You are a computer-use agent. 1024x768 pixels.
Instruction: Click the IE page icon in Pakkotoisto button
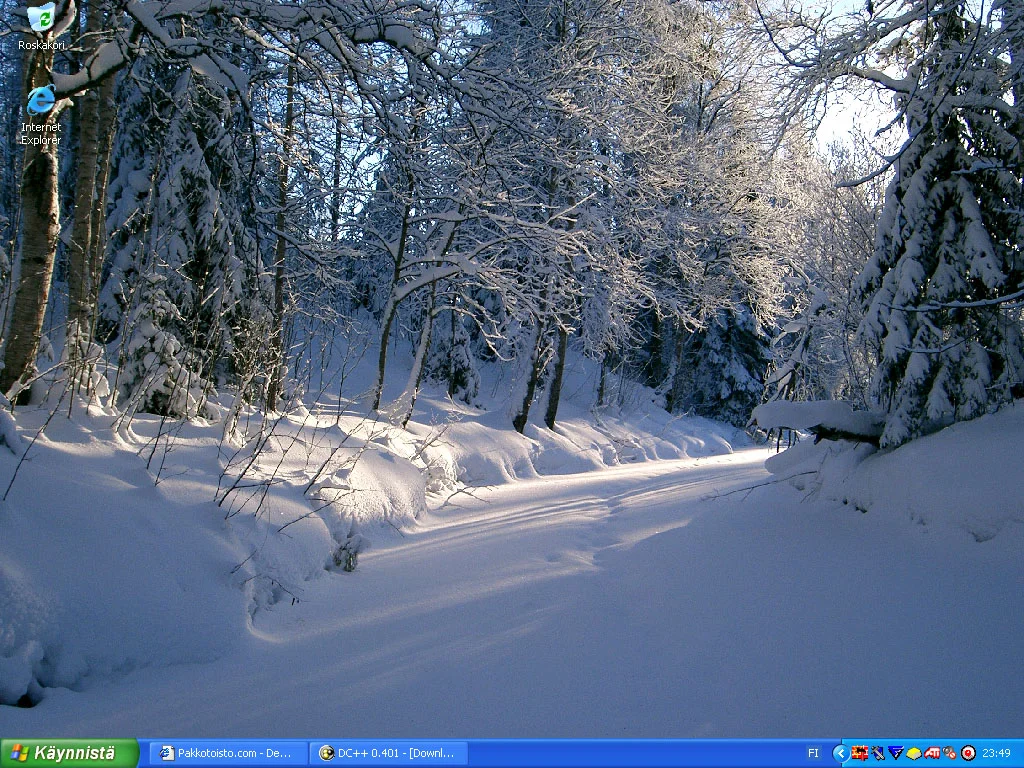[167, 753]
